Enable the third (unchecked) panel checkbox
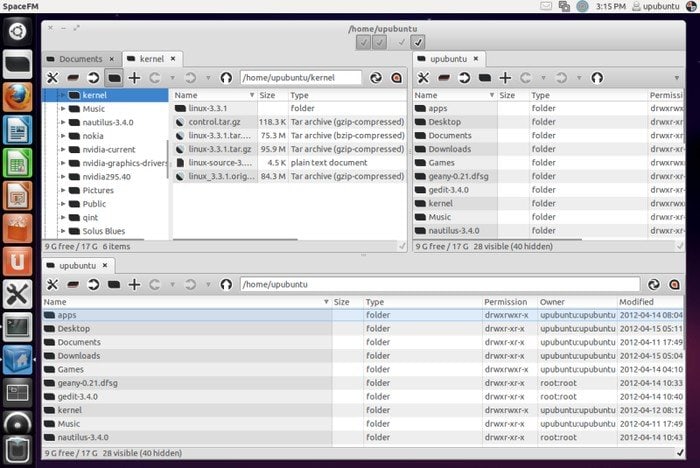Image resolution: width=700 pixels, height=468 pixels. point(401,42)
